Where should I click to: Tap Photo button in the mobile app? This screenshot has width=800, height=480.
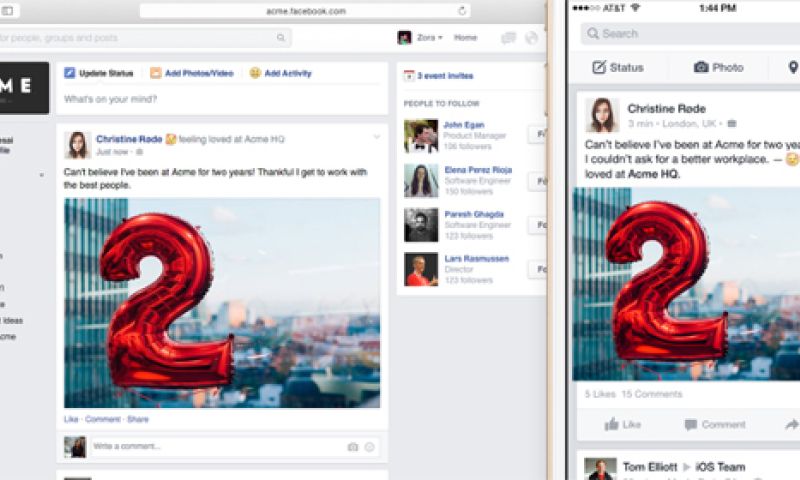[x=718, y=67]
